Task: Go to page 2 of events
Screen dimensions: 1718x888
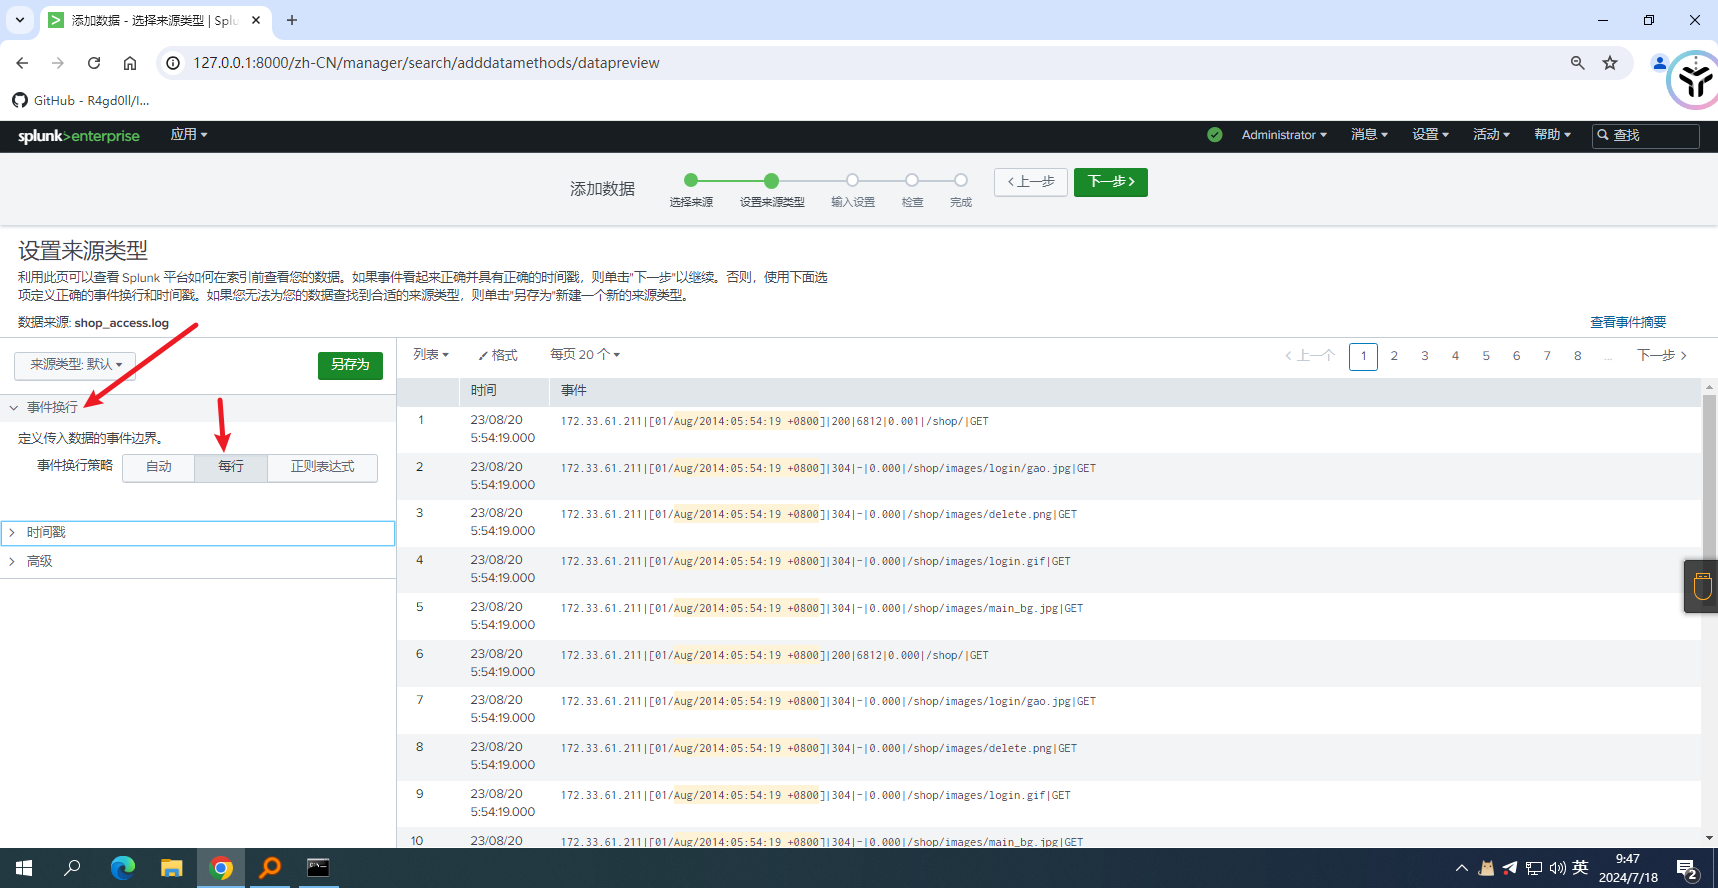Action: 1394,356
